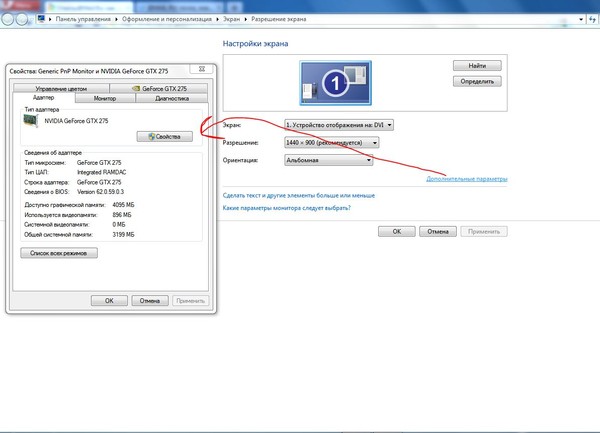Click the Экран breadcrumb item
600x433 pixels.
(232, 19)
